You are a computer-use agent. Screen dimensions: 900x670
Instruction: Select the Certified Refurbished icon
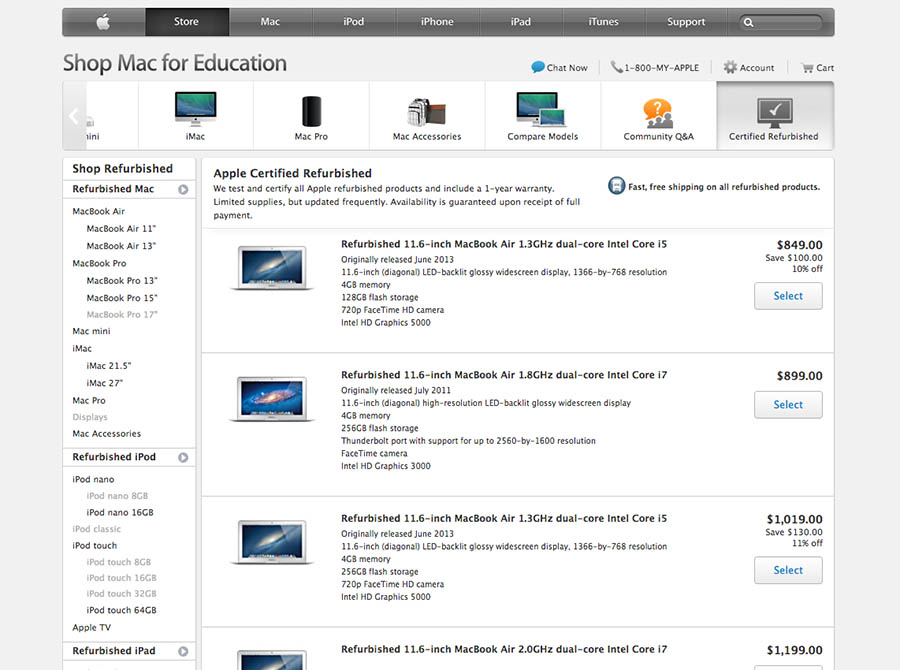pyautogui.click(x=774, y=113)
